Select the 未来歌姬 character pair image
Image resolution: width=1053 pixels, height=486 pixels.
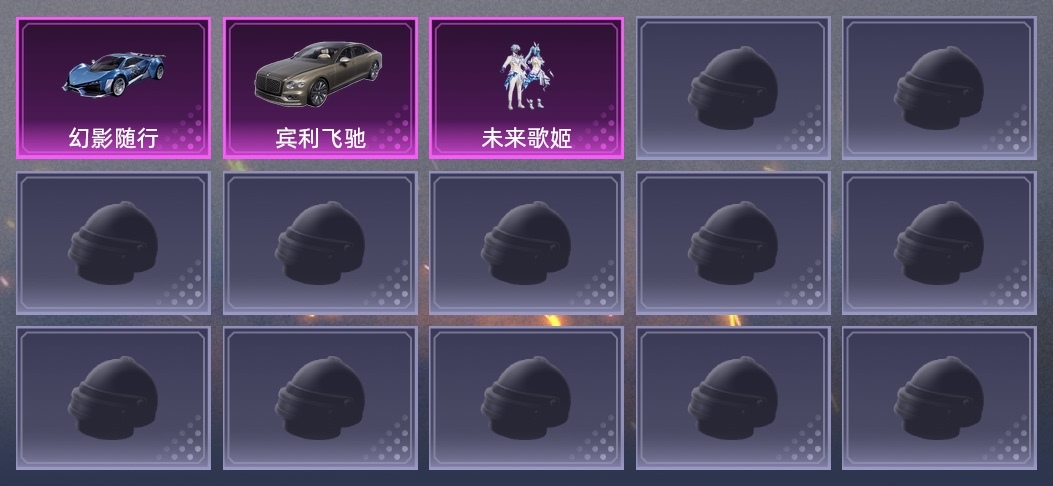pyautogui.click(x=526, y=76)
